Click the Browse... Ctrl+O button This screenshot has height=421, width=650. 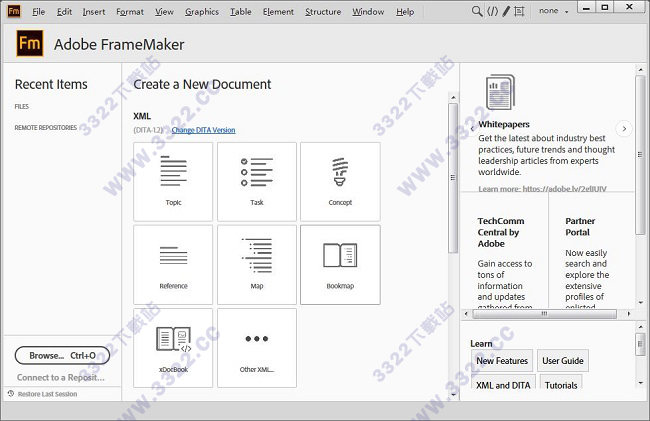pyautogui.click(x=62, y=356)
